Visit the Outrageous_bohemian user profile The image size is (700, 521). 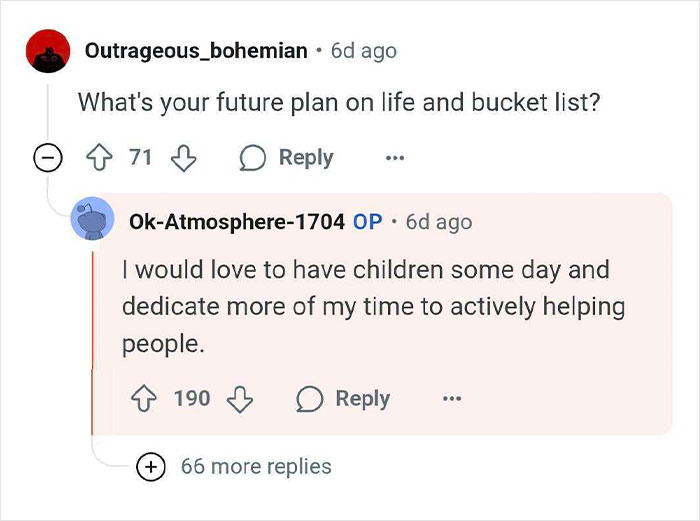point(196,50)
